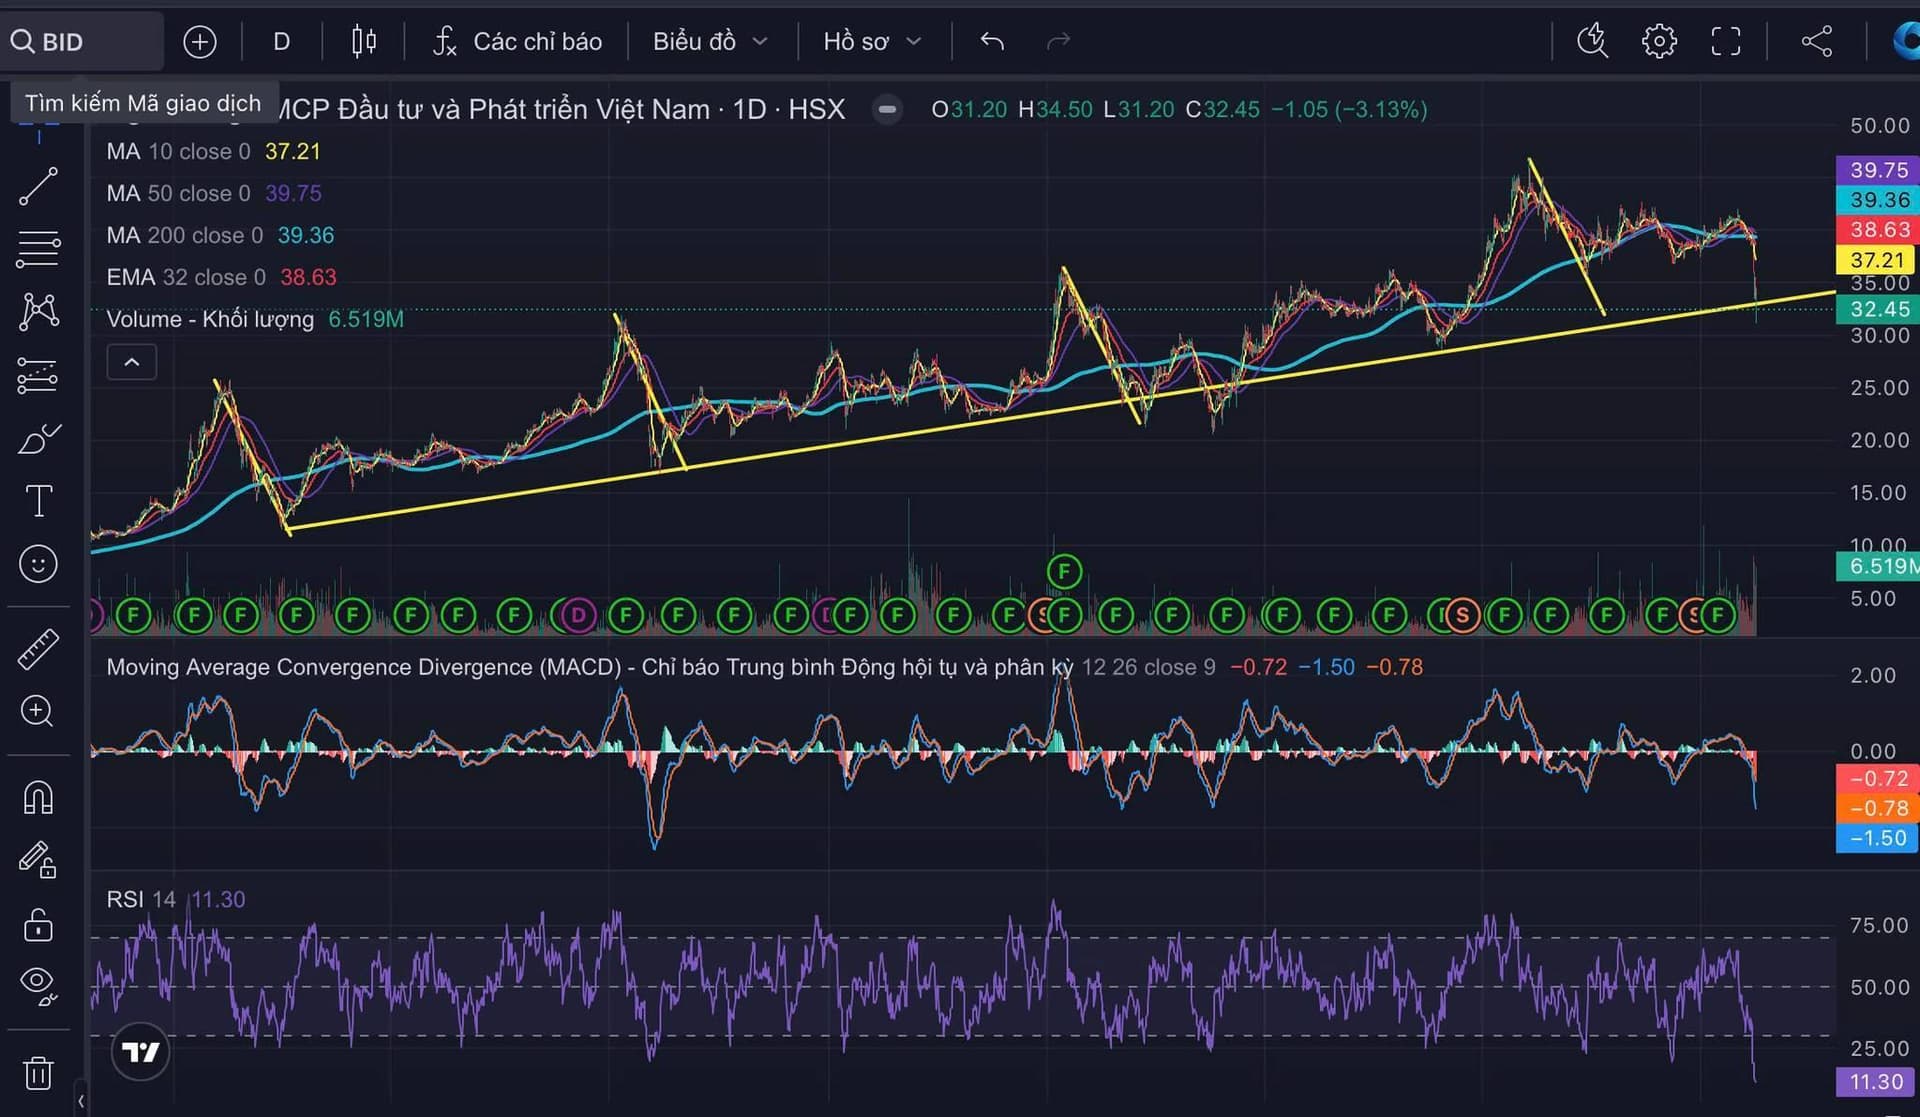Collapse the indicator legend chevron
1920x1117 pixels.
tap(131, 362)
